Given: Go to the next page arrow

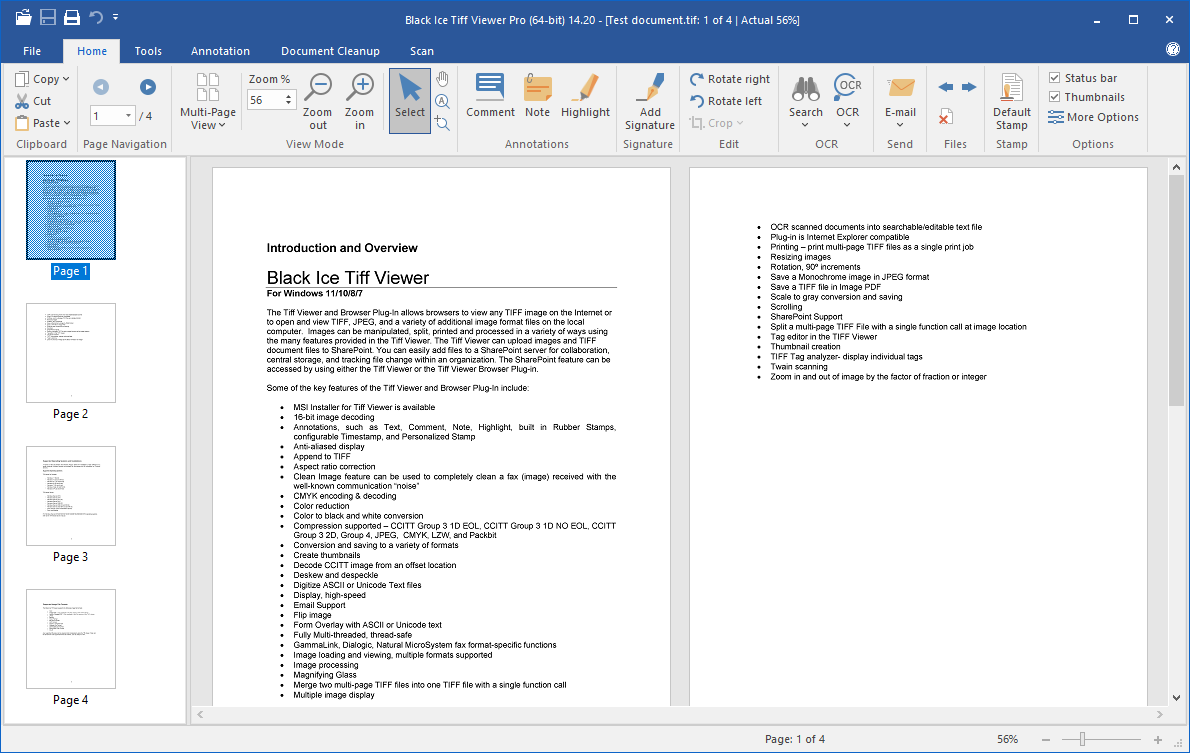Looking at the screenshot, I should [148, 87].
